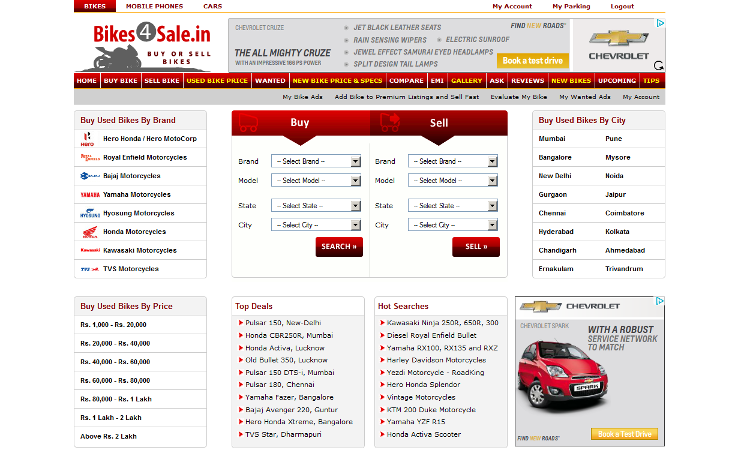Click the Sell cart icon

tap(390, 122)
